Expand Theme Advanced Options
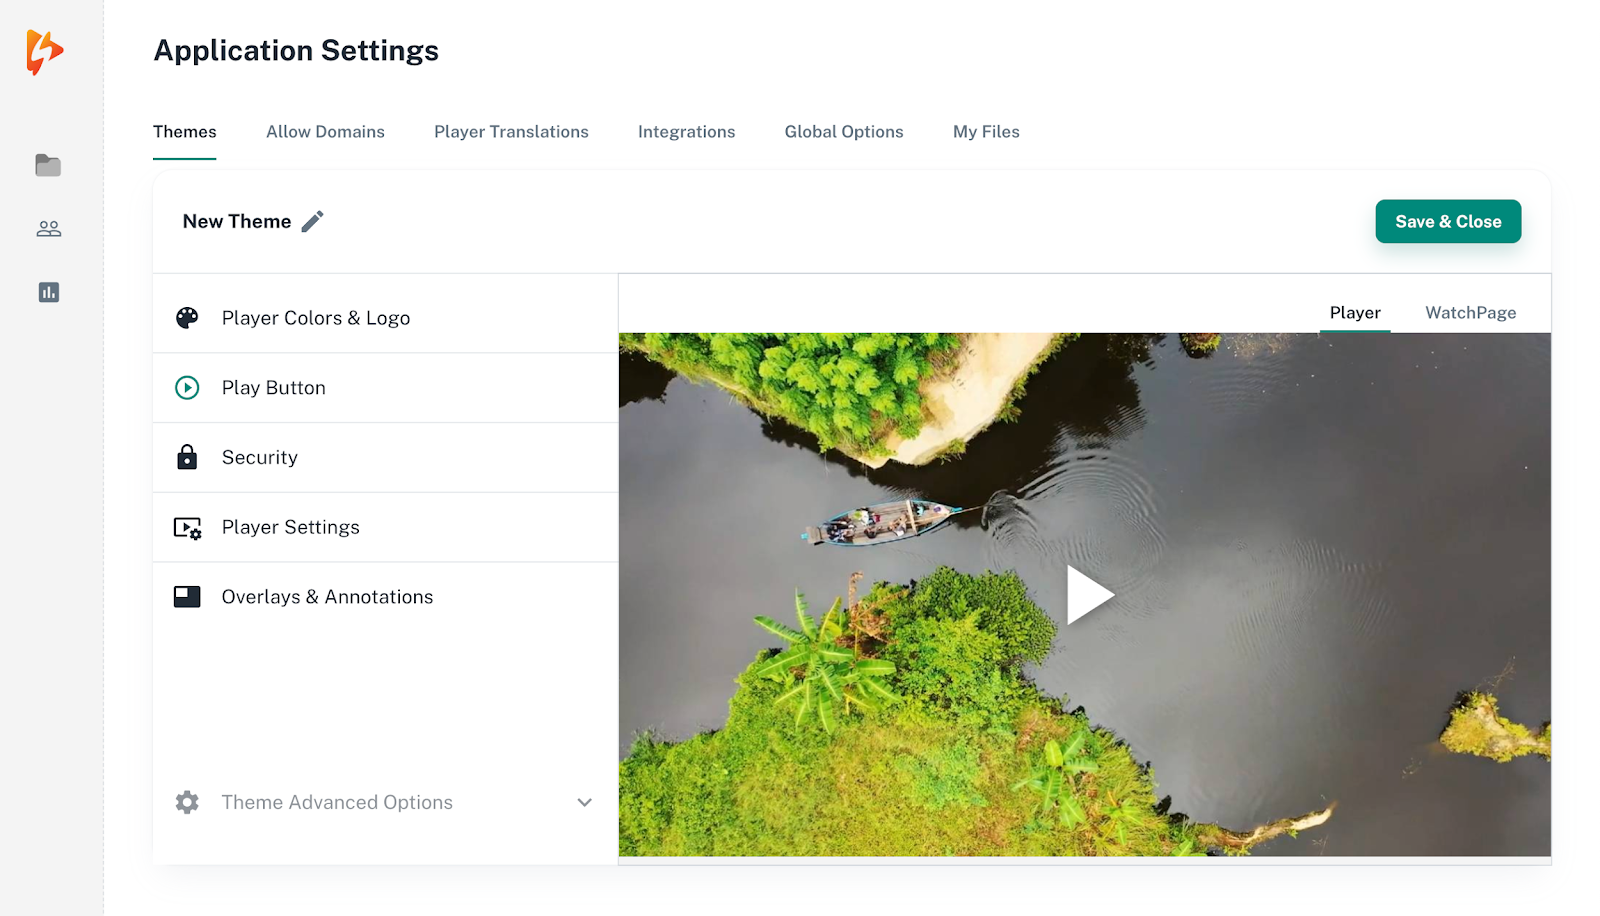1600x916 pixels. 584,802
